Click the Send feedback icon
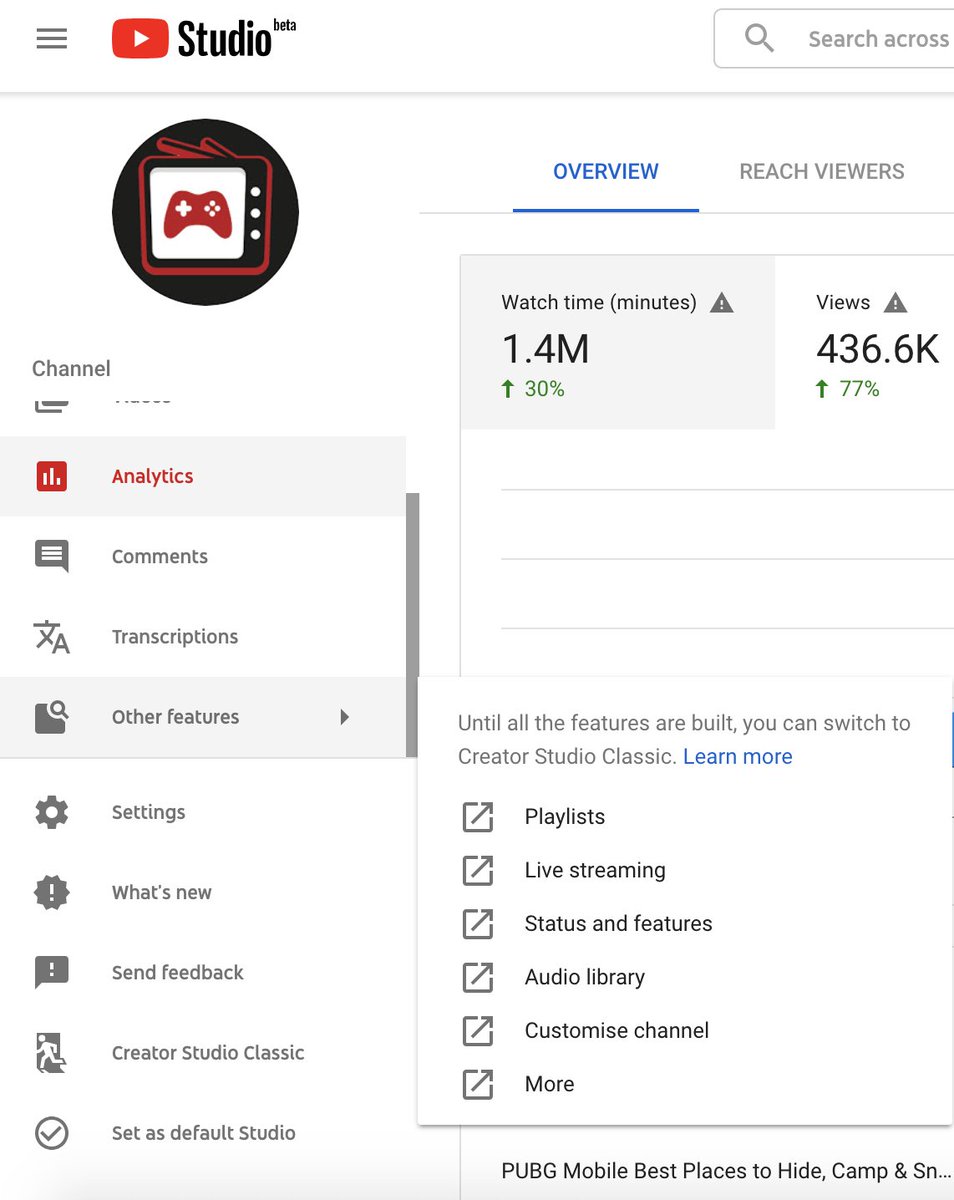The image size is (954, 1200). click(52, 973)
